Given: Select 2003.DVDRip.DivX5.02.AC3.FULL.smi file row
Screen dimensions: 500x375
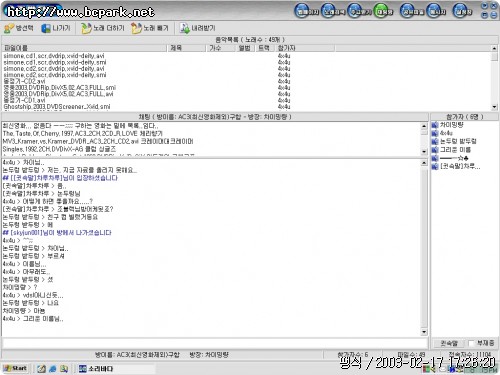Looking at the screenshot, I should (x=60, y=87).
